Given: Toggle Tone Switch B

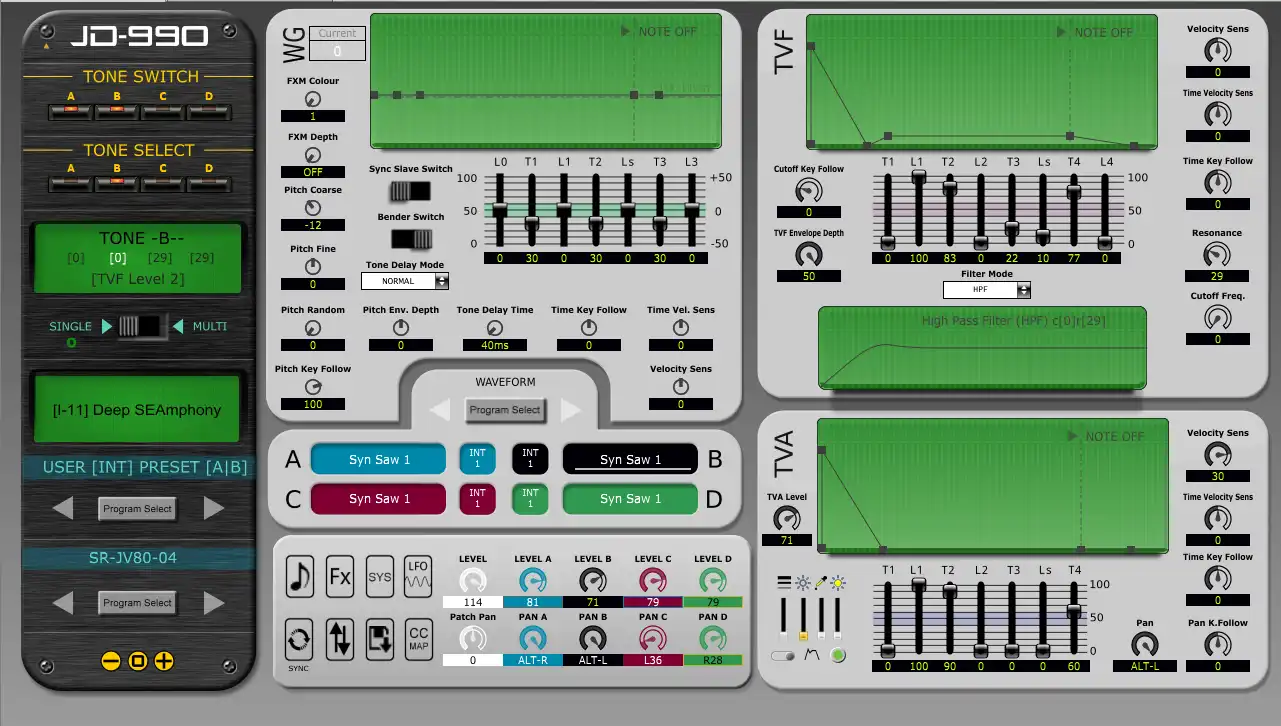Looking at the screenshot, I should (117, 110).
